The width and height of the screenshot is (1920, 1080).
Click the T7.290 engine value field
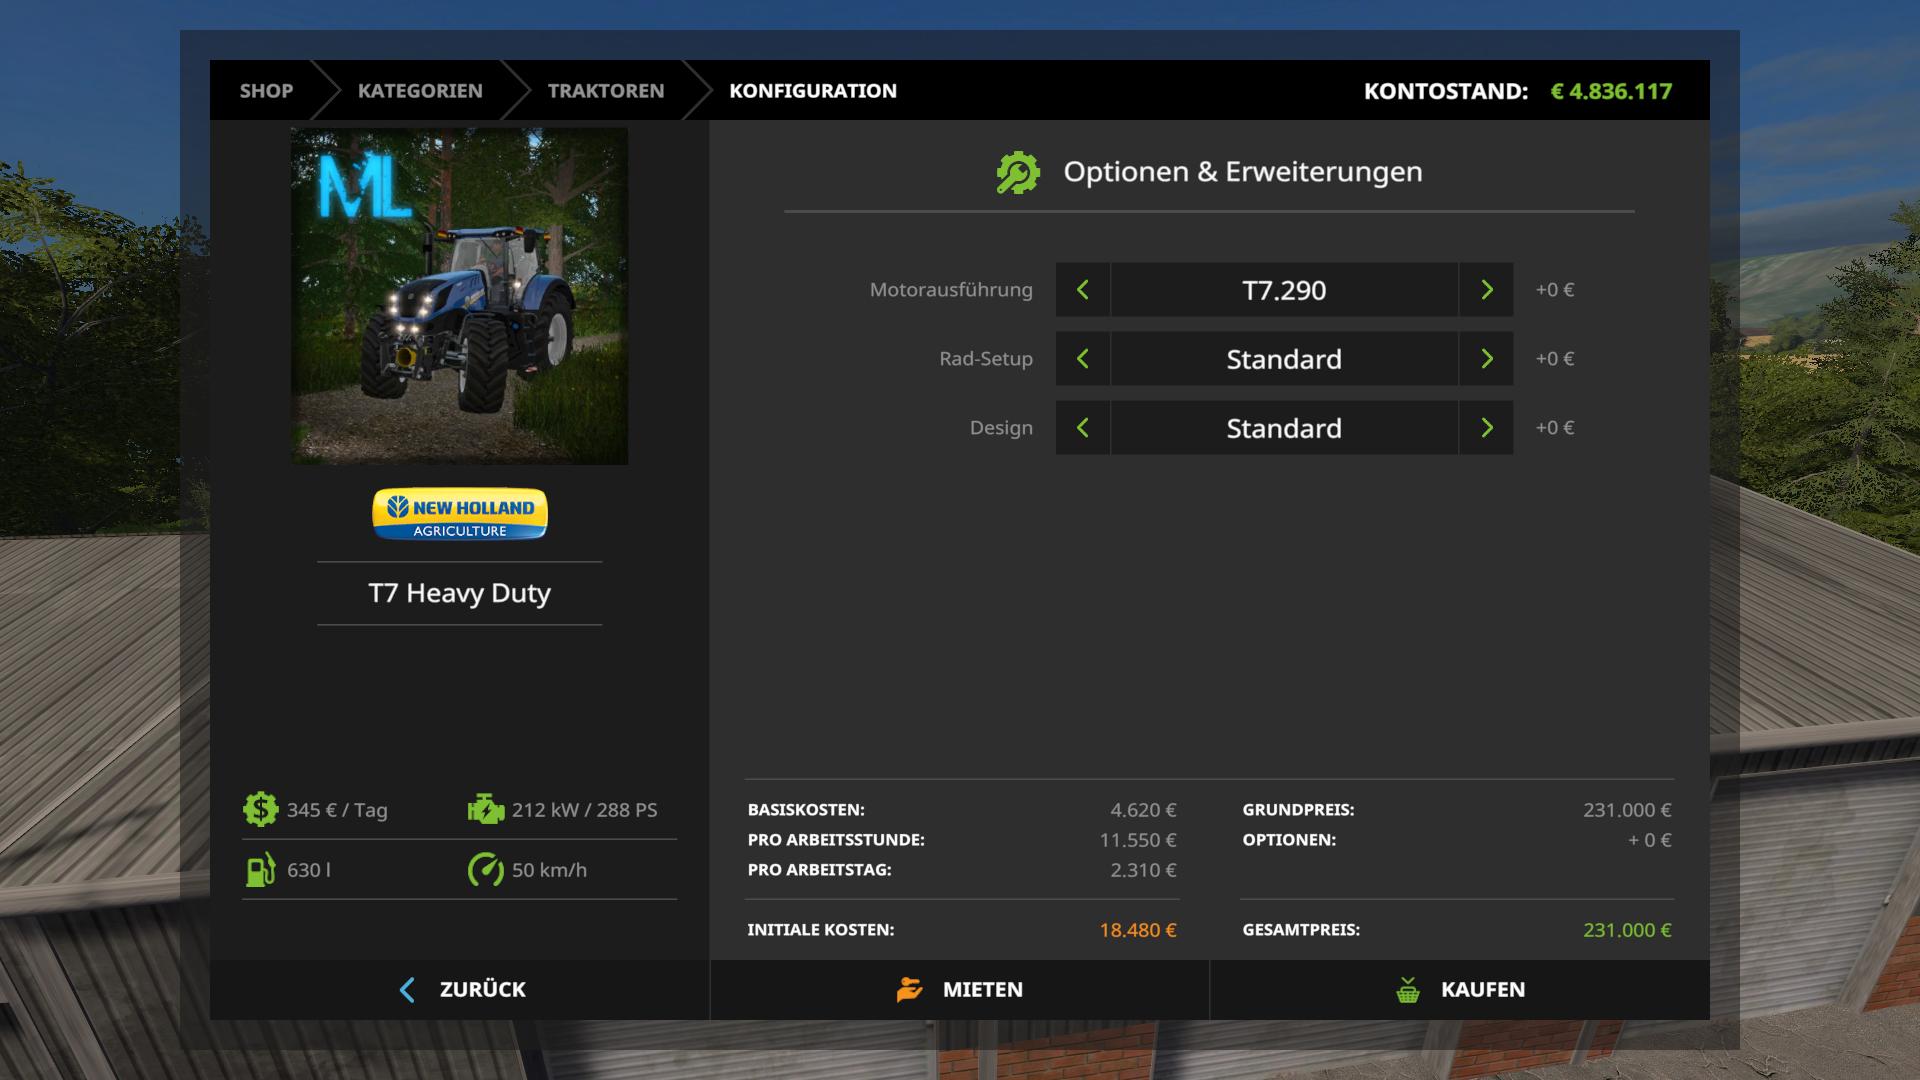(1284, 290)
